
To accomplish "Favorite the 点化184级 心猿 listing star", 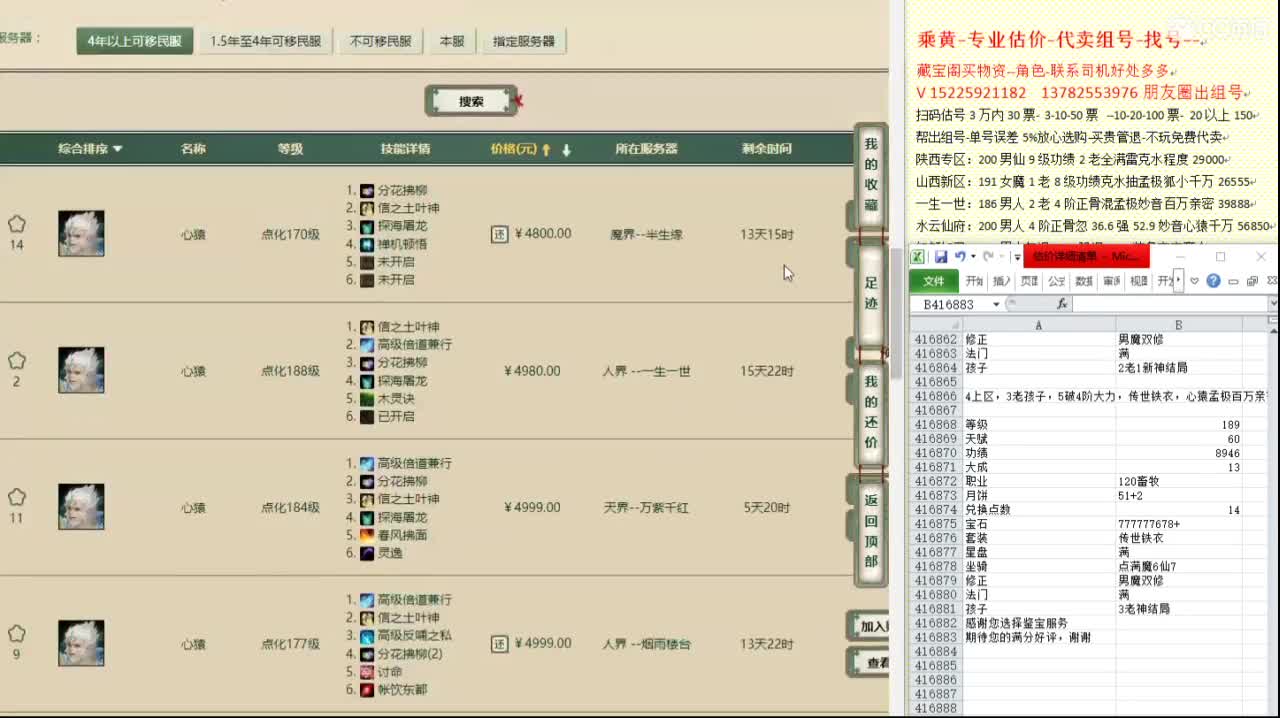I will 17,497.
